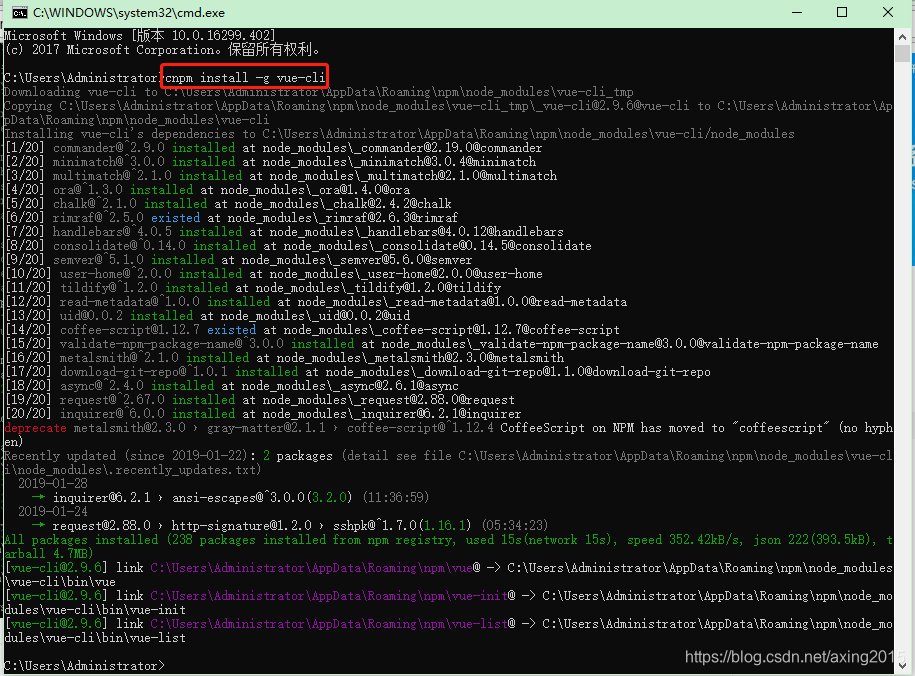Click the 'Downloading vue-cli to' line

click(319, 92)
